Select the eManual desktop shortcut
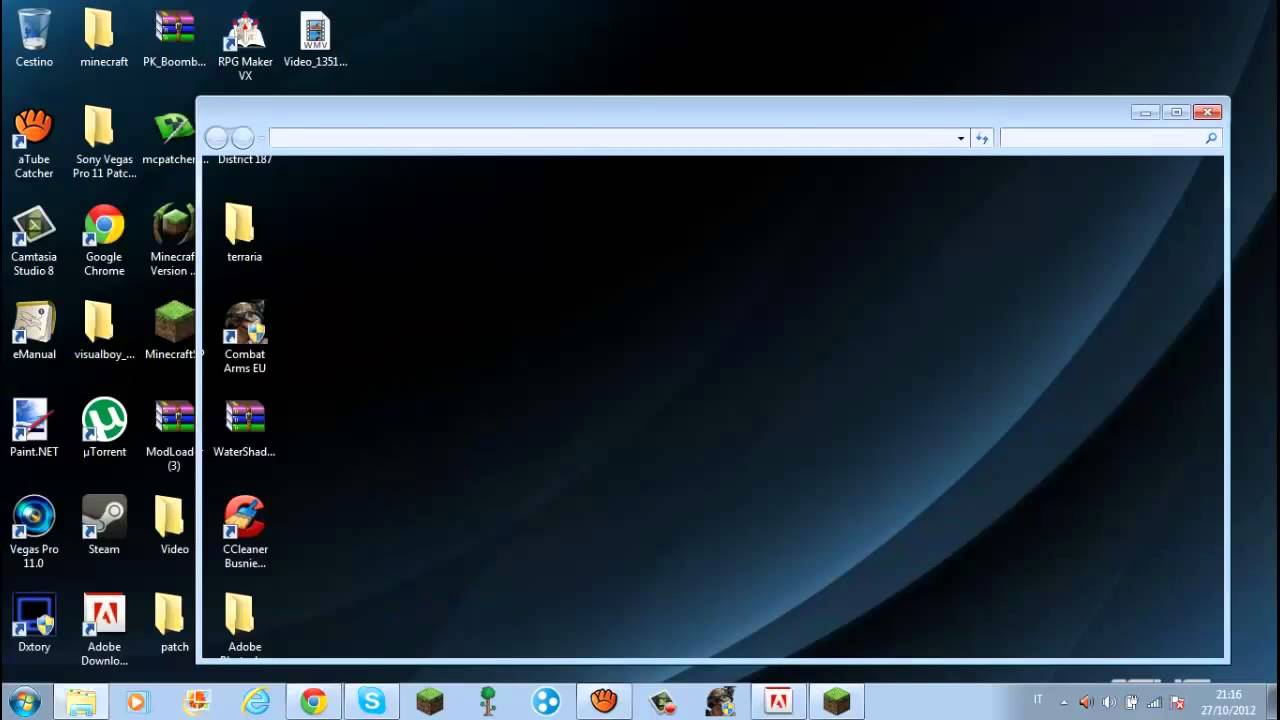Image resolution: width=1280 pixels, height=720 pixels. pyautogui.click(x=34, y=330)
